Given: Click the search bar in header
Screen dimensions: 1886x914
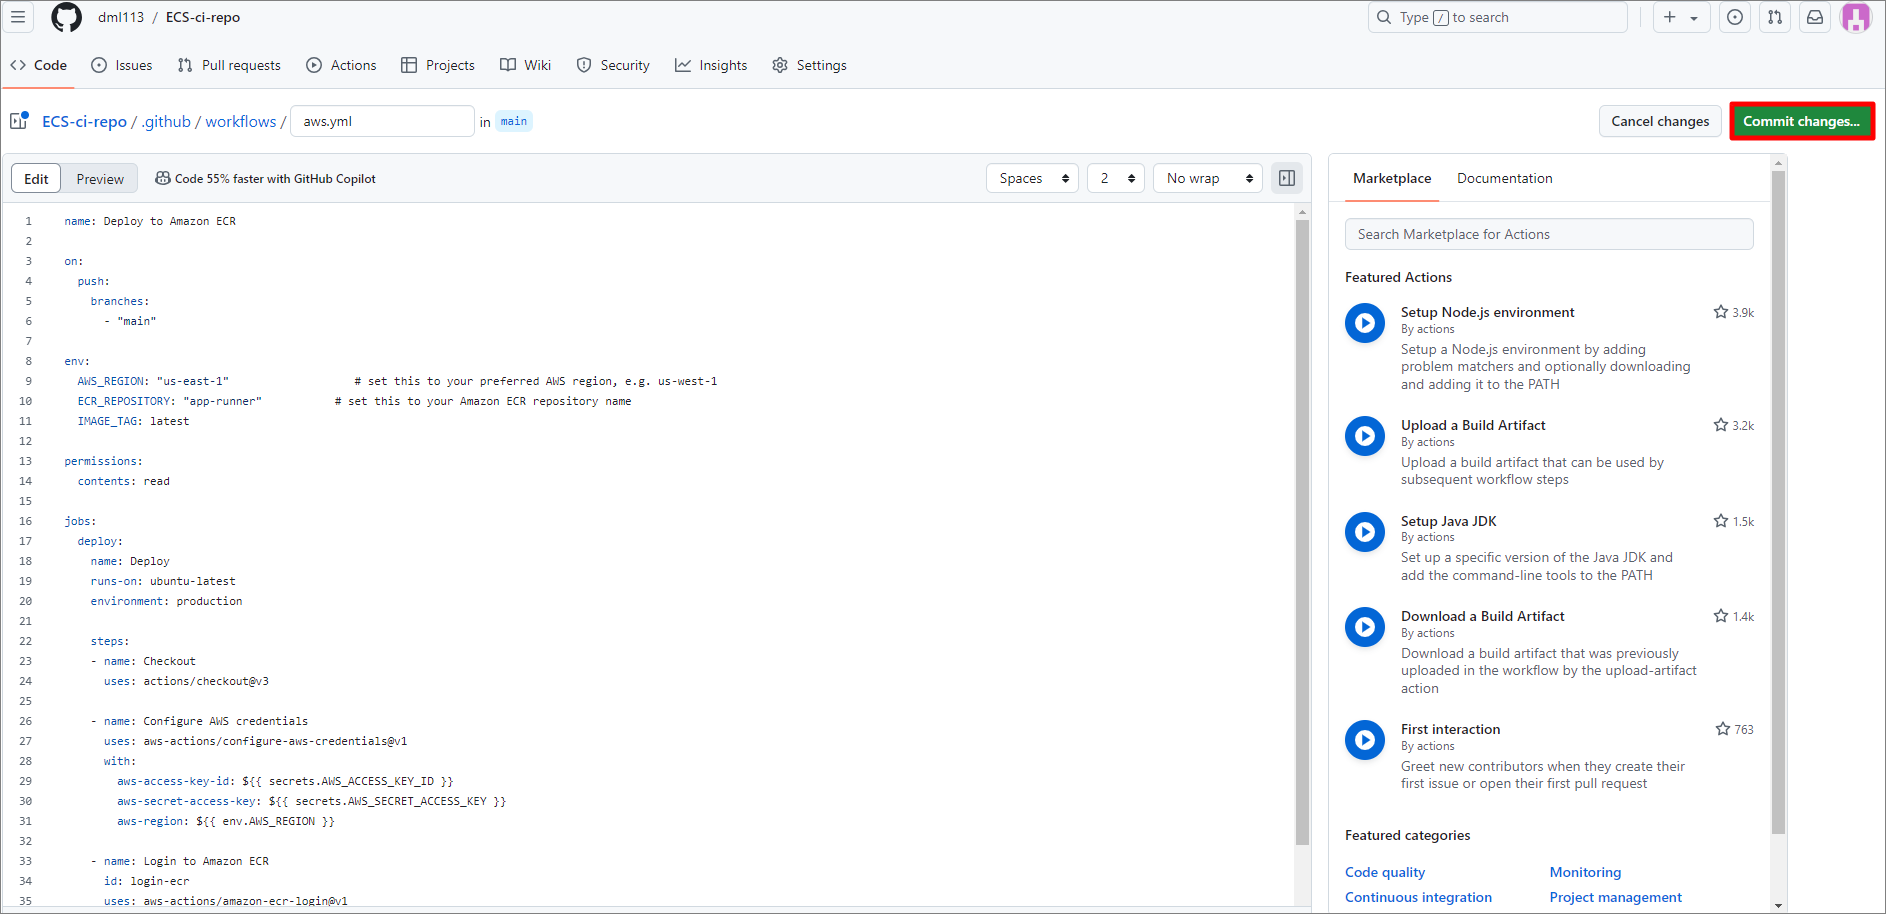Looking at the screenshot, I should pyautogui.click(x=1497, y=17).
